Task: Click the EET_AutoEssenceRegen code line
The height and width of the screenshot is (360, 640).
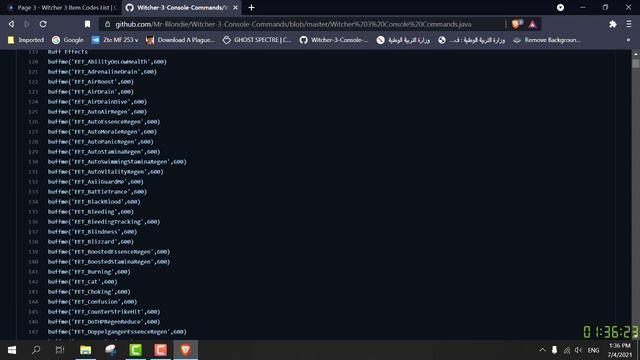Action: point(104,122)
